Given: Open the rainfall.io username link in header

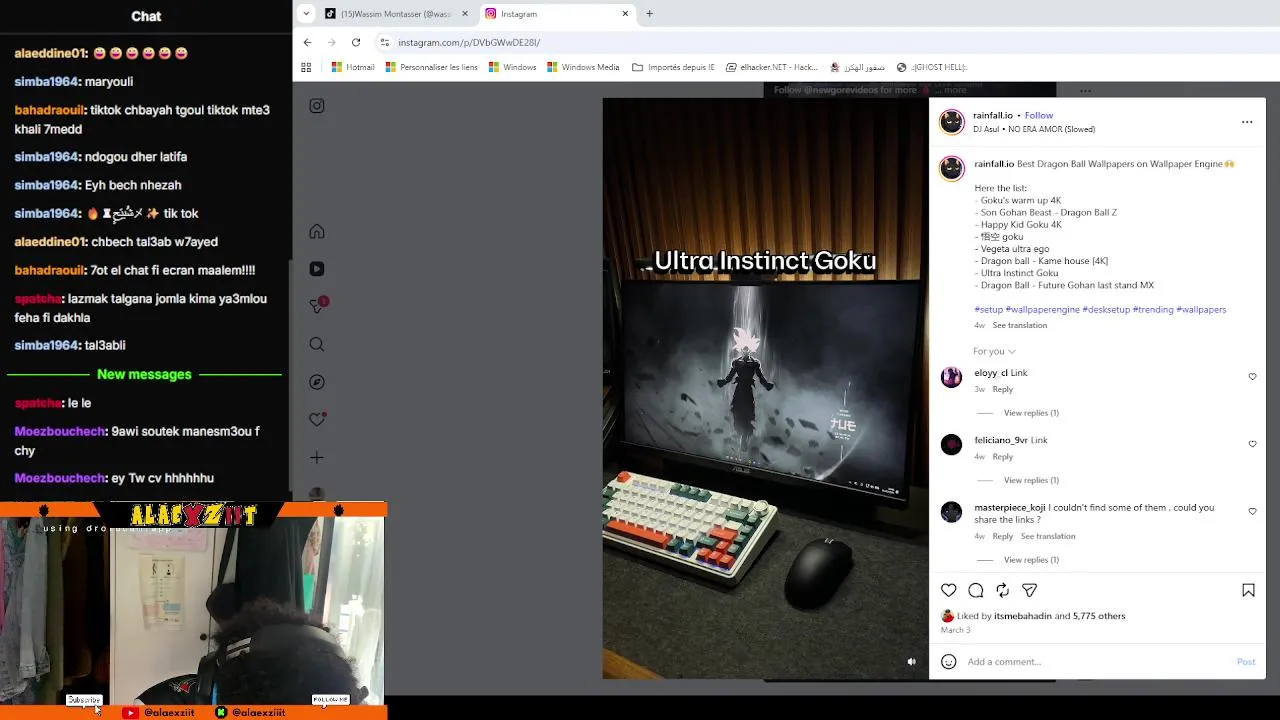Looking at the screenshot, I should (x=993, y=115).
